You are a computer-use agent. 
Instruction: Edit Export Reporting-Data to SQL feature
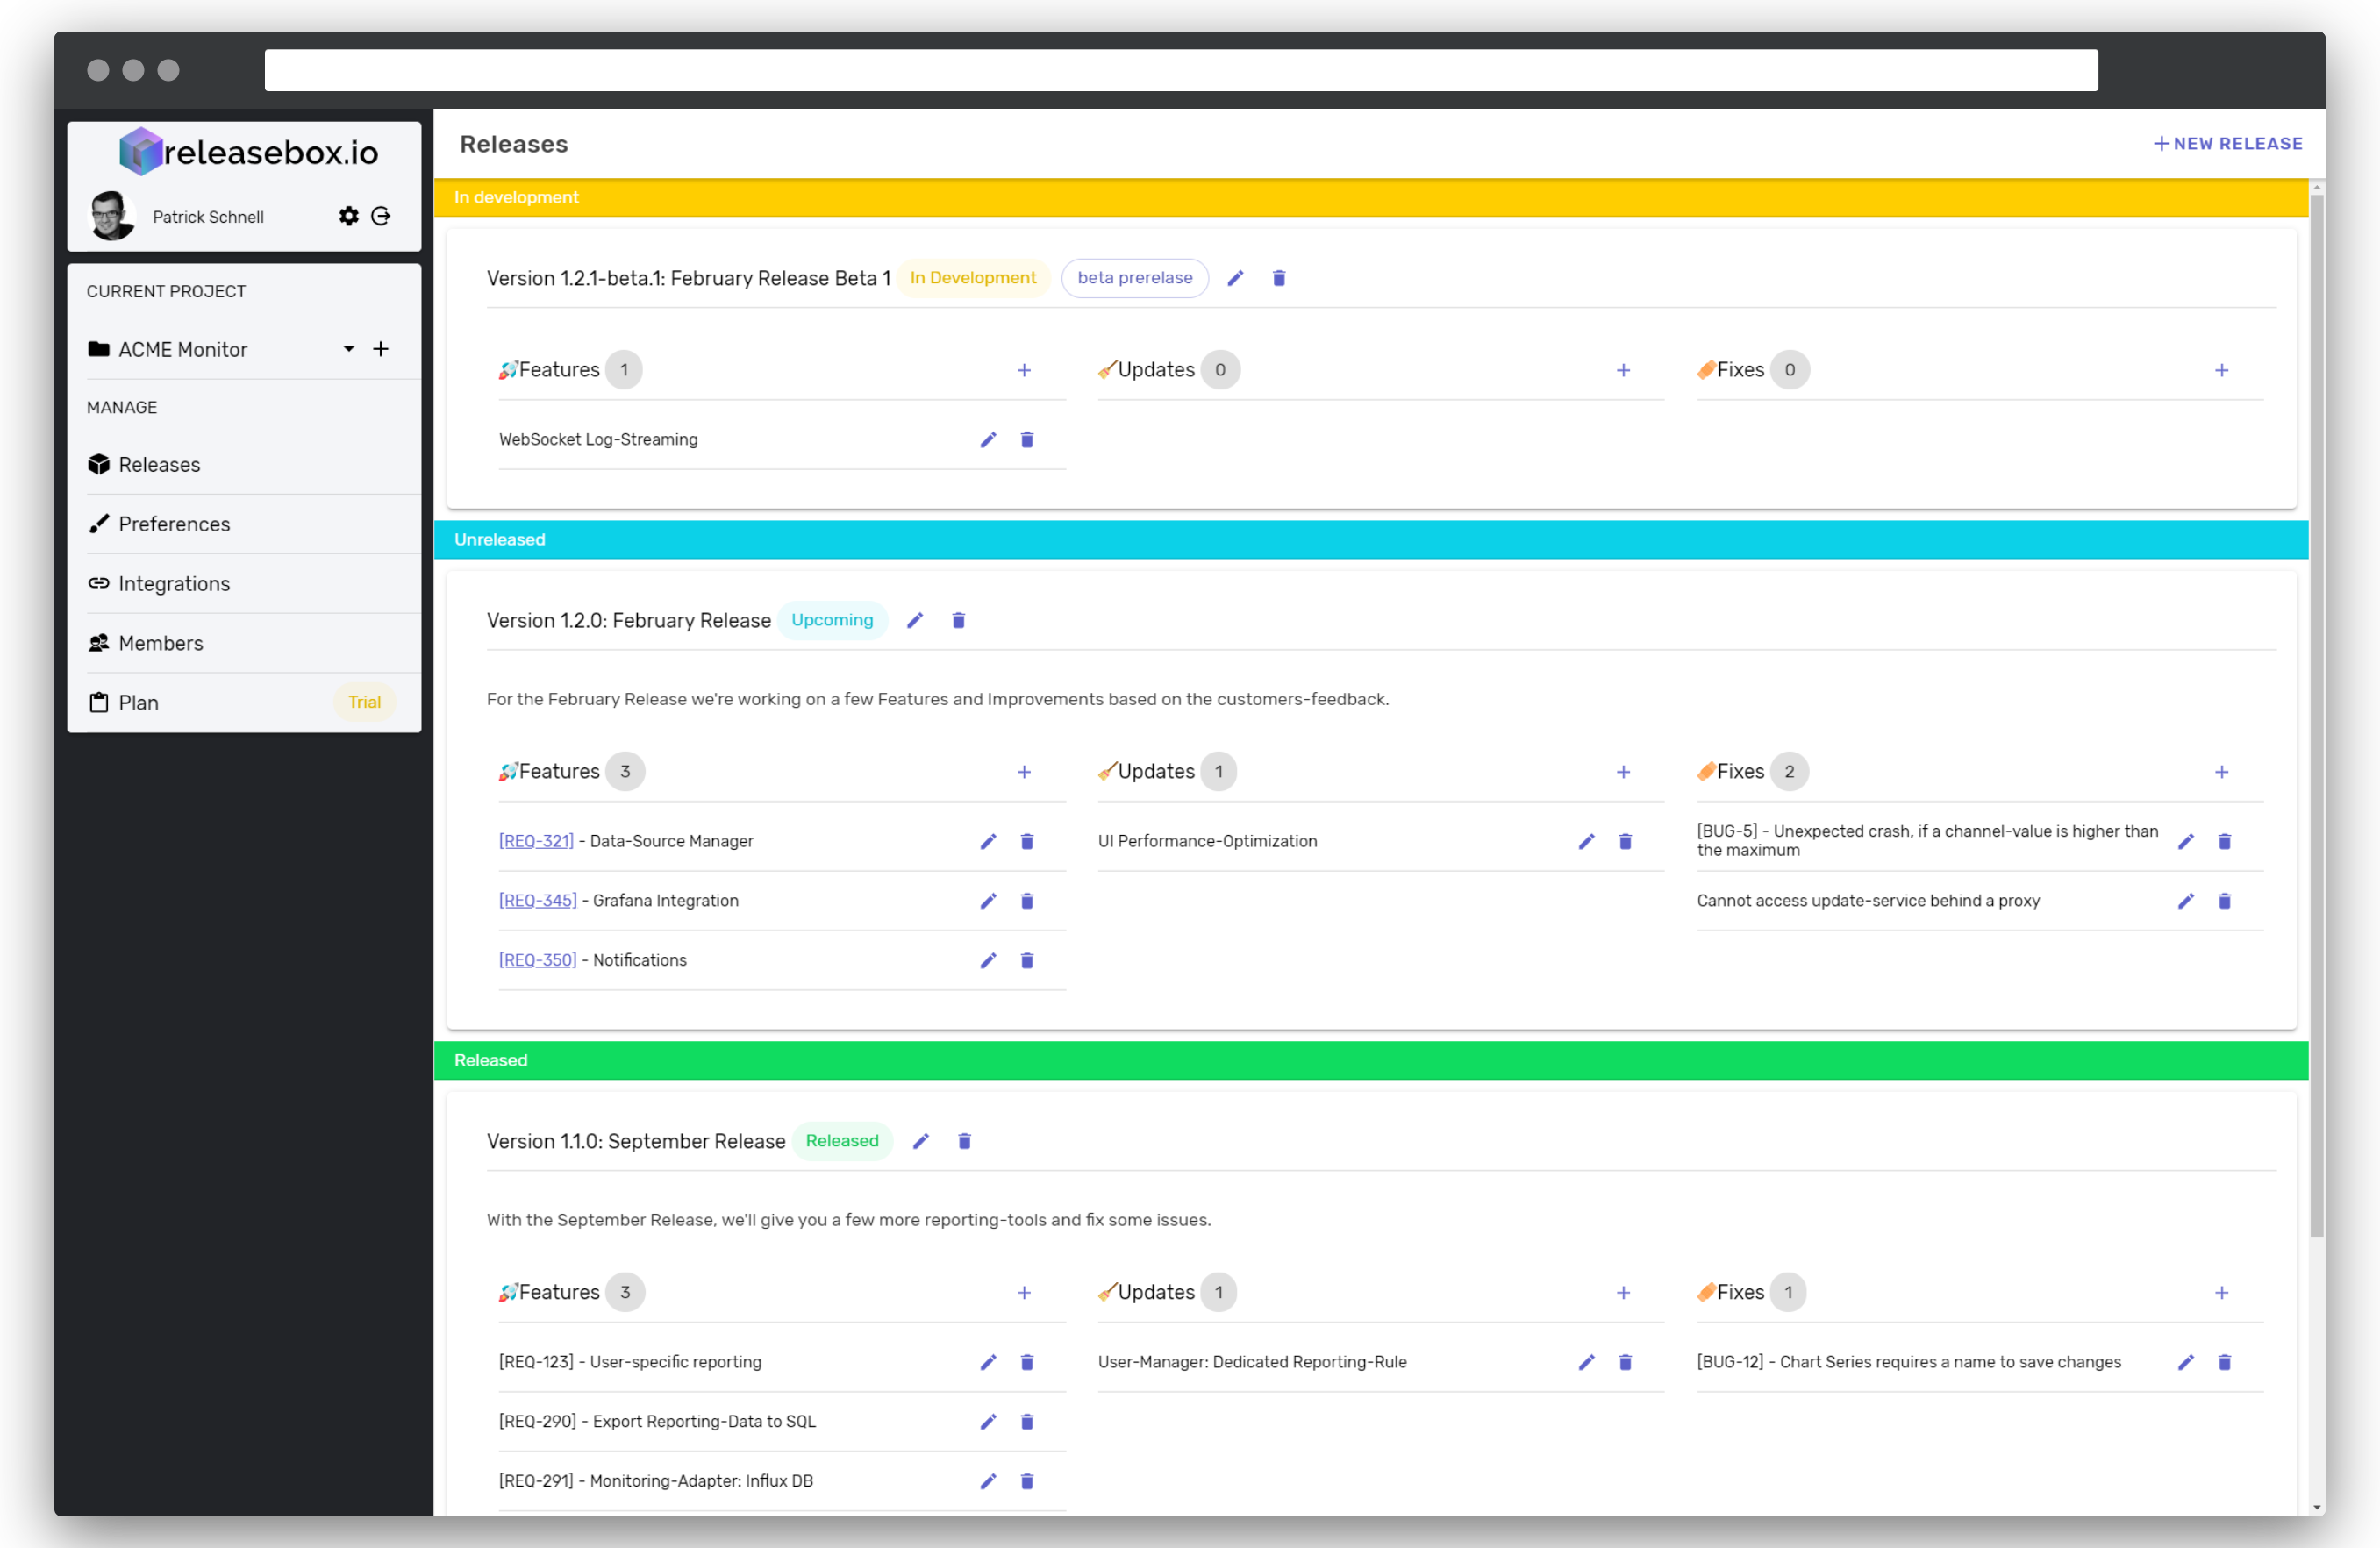pos(988,1422)
